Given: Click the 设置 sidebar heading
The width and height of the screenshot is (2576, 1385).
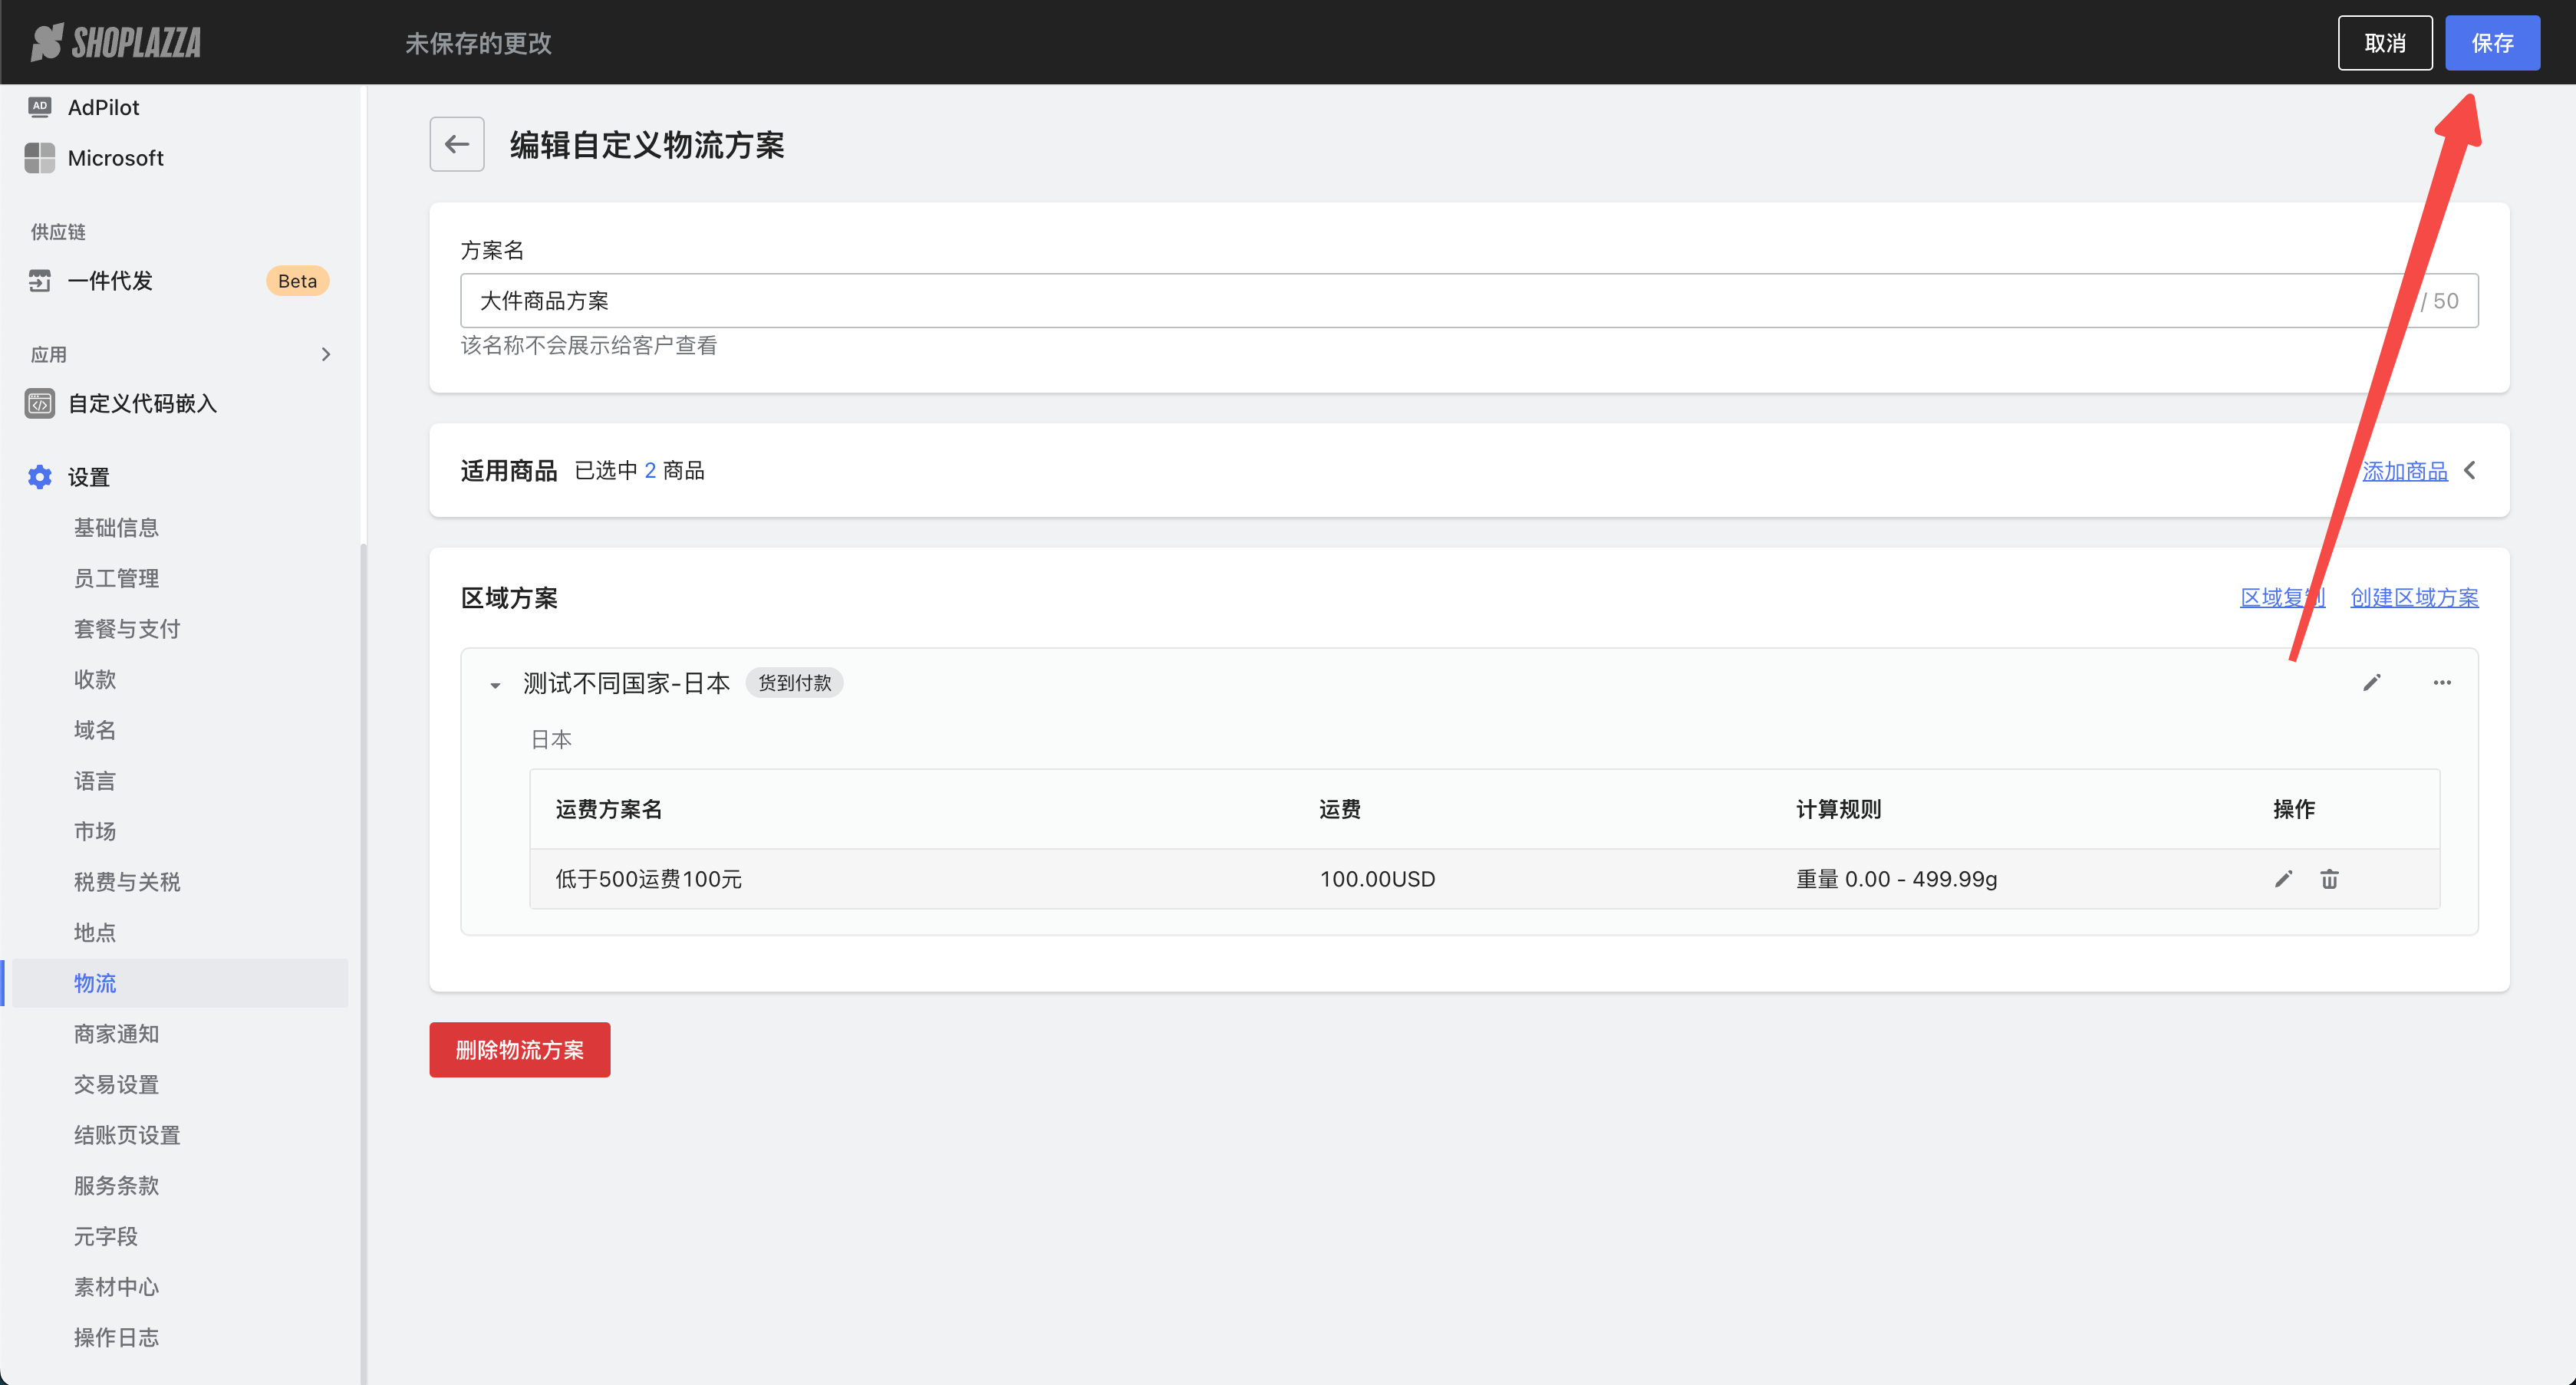Looking at the screenshot, I should 89,477.
